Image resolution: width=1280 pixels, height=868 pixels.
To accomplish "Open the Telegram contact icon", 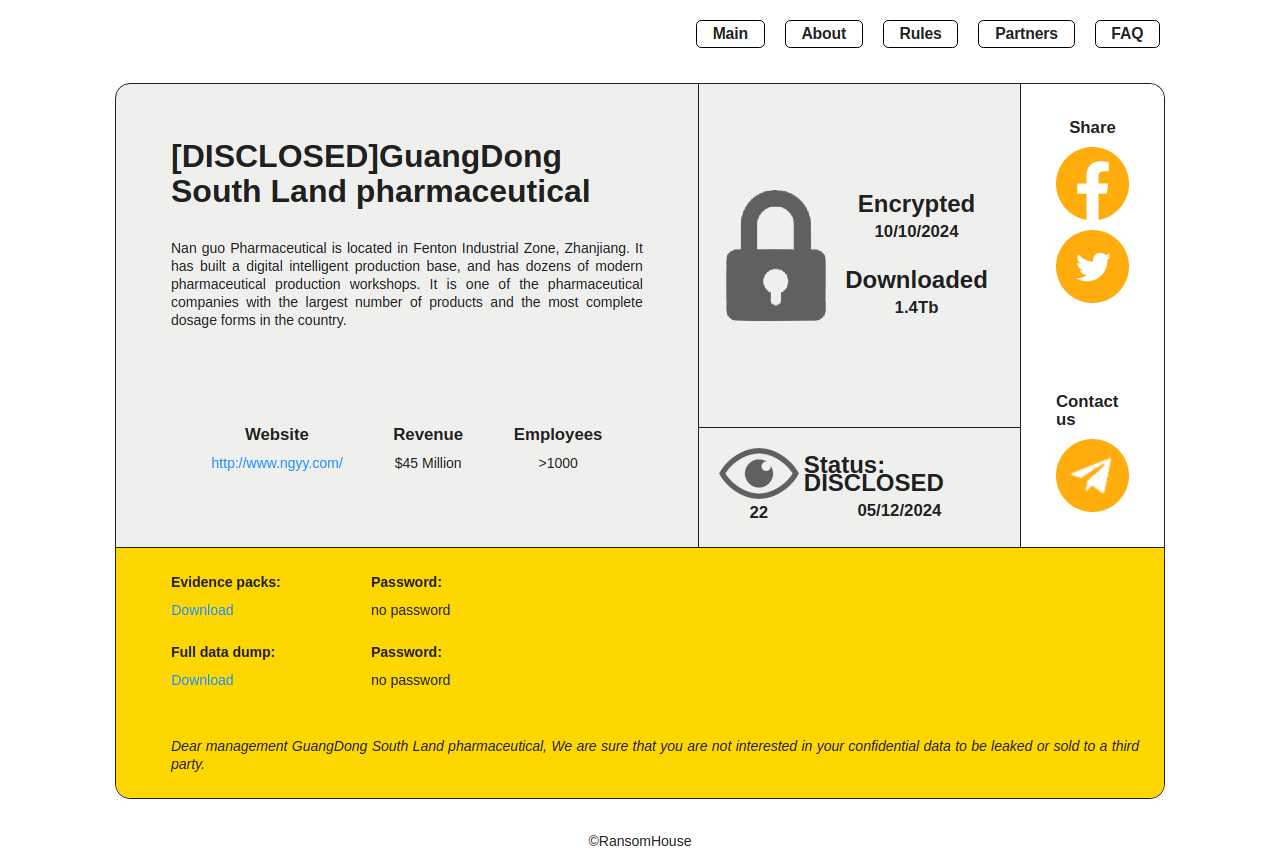I will [x=1092, y=476].
